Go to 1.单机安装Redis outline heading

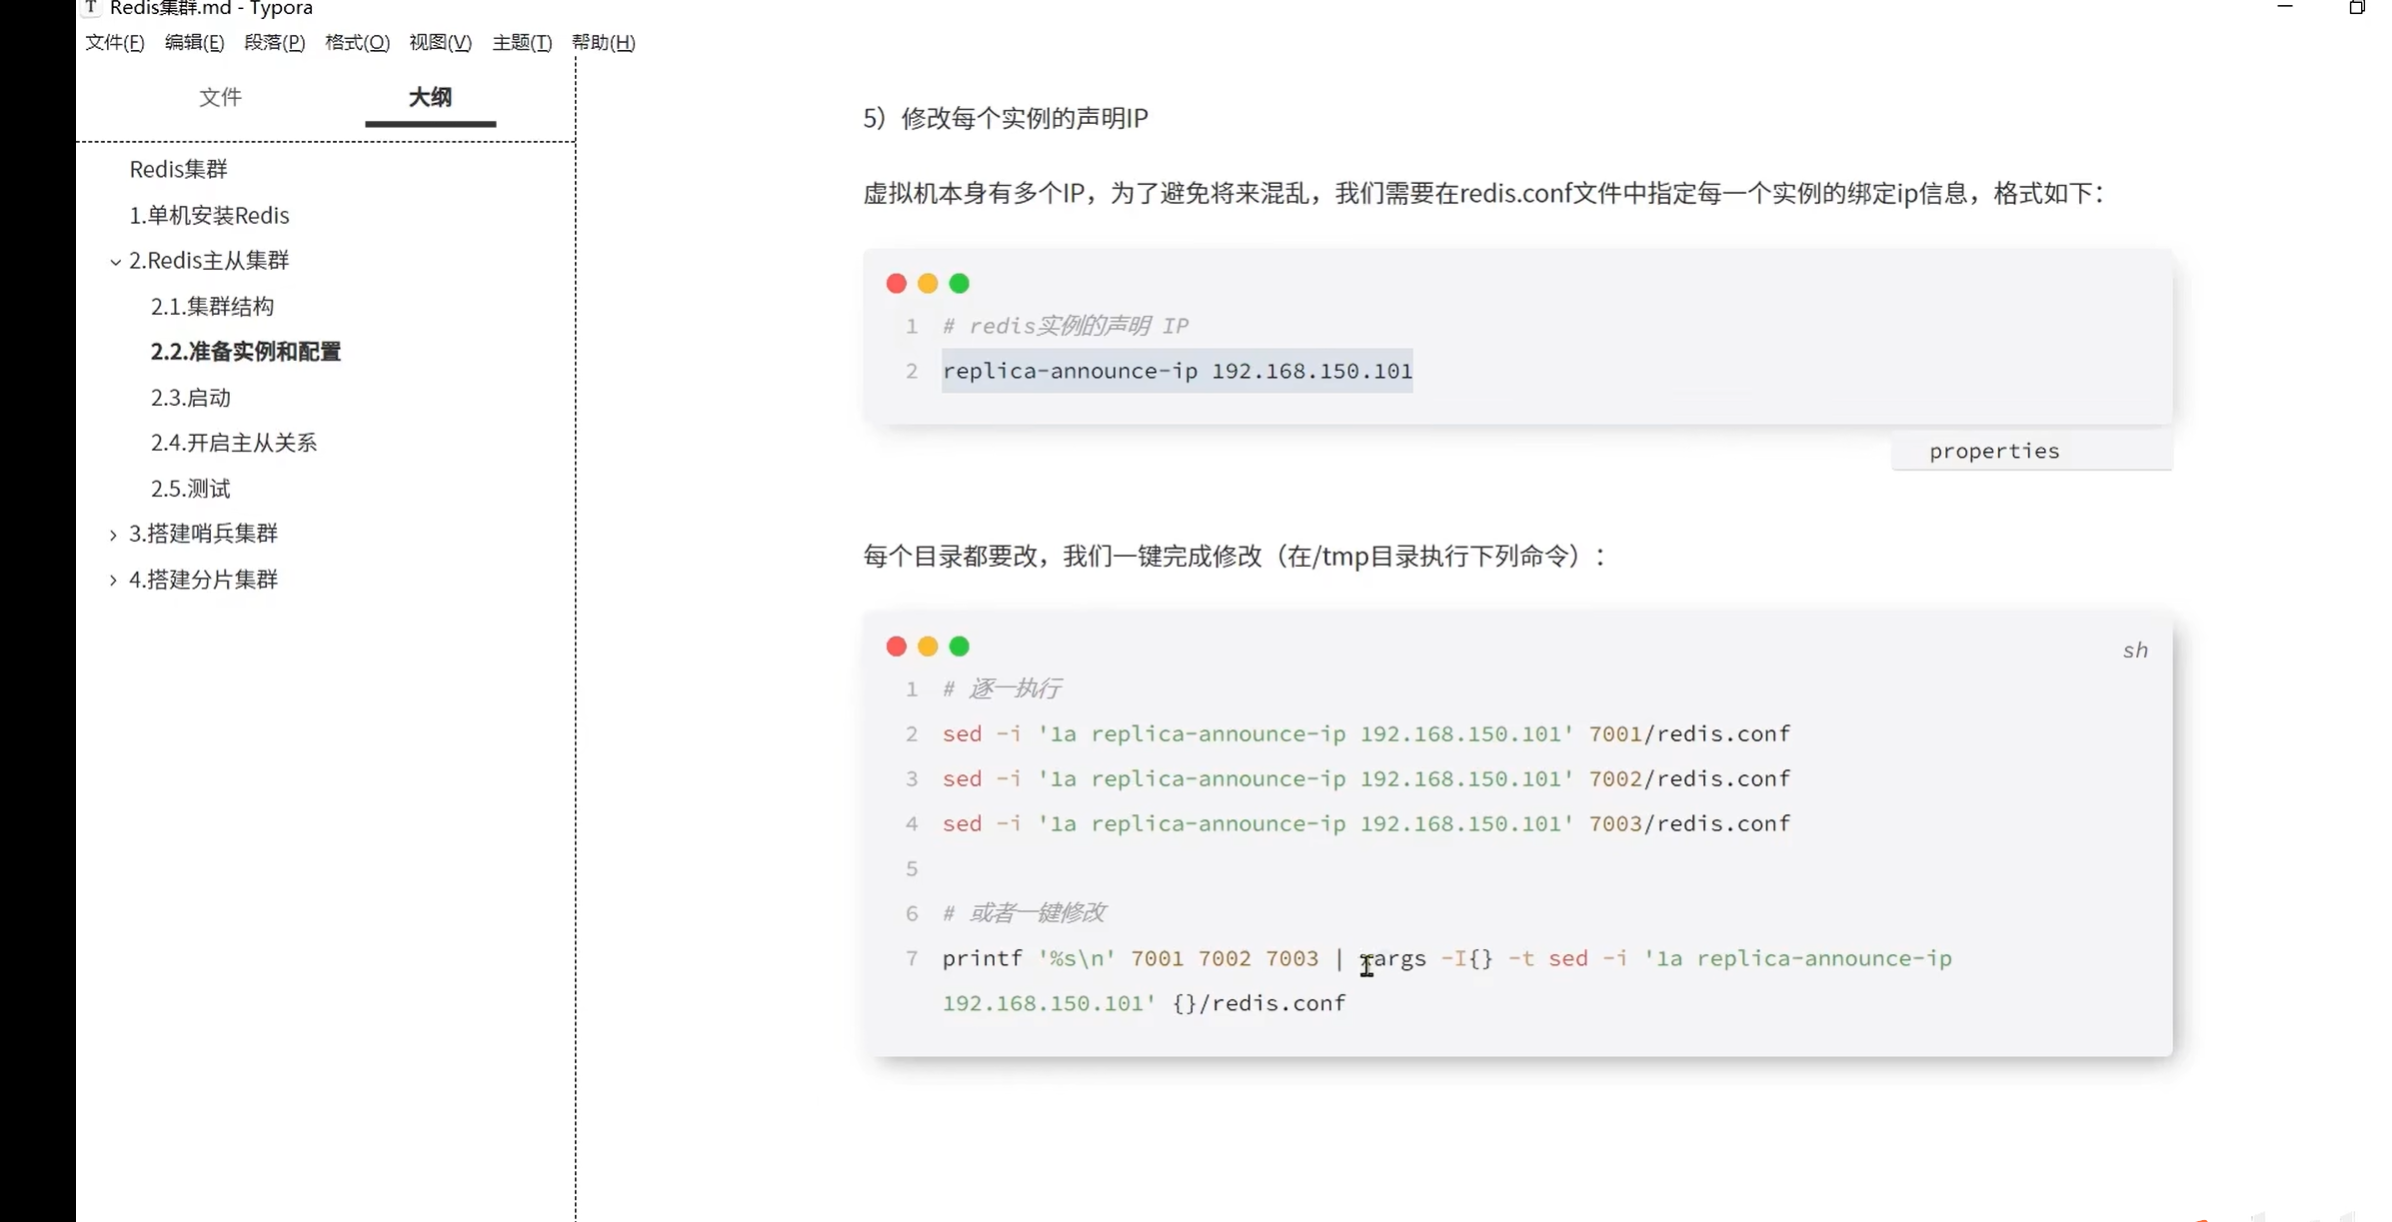[209, 215]
